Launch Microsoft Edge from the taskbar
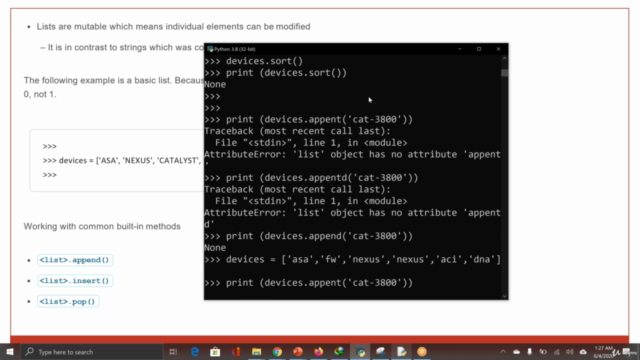The height and width of the screenshot is (360, 640). pos(195,351)
